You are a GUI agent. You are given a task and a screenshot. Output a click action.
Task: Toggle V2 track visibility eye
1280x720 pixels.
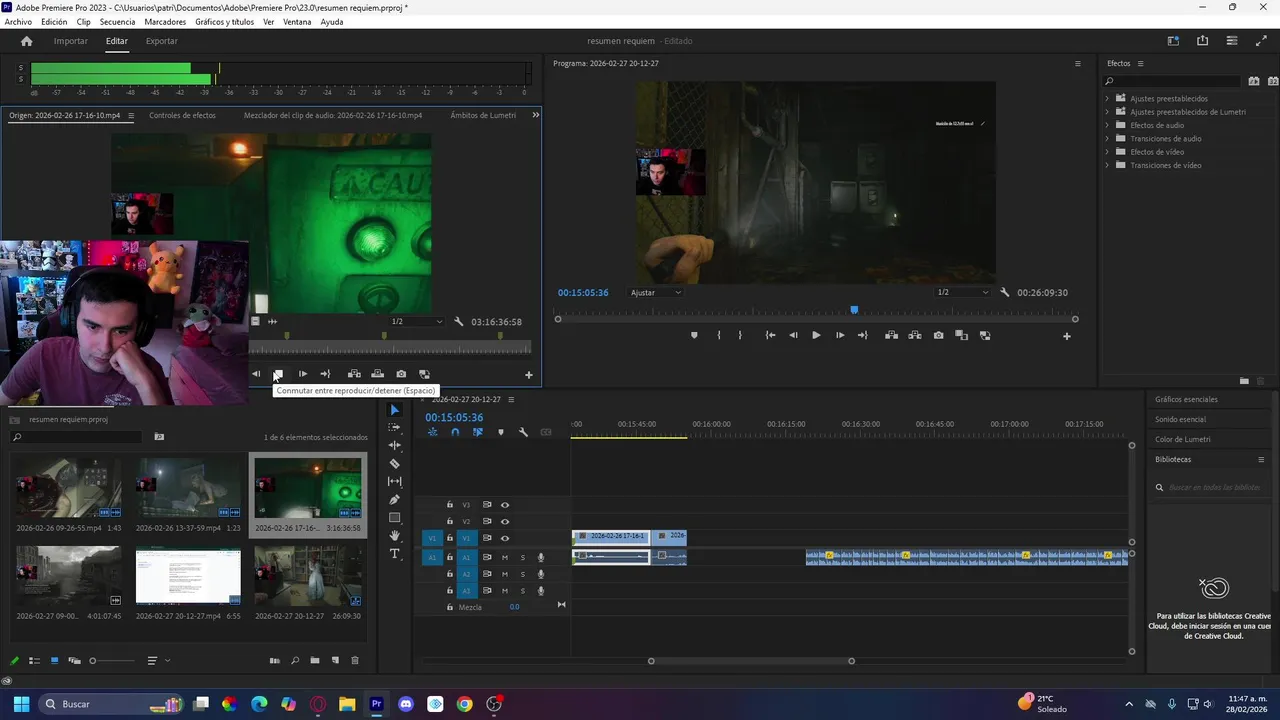[505, 521]
